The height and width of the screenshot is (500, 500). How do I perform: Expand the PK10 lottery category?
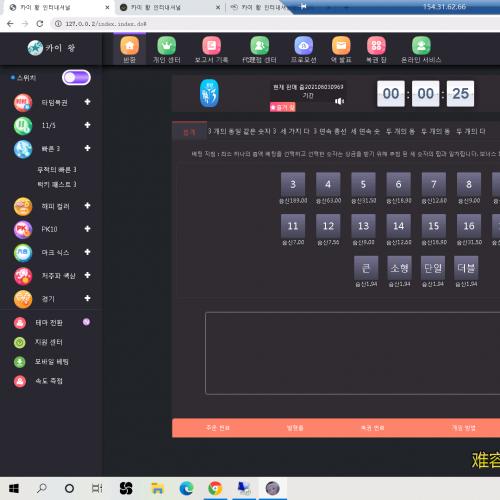click(x=87, y=229)
